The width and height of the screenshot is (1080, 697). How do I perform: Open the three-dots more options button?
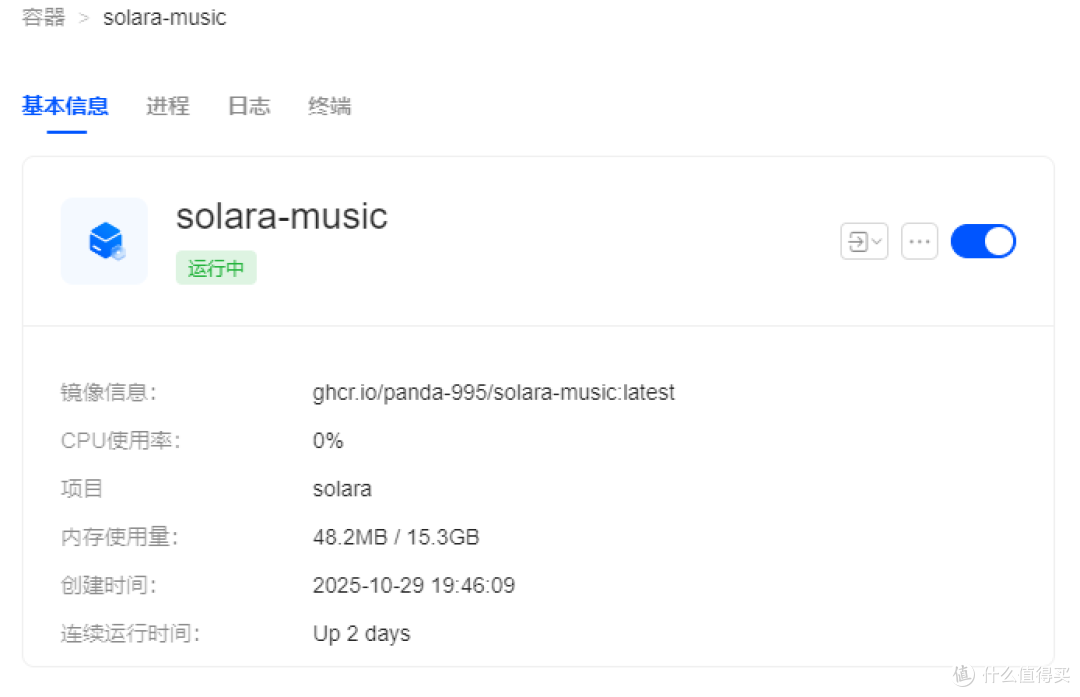tap(920, 241)
